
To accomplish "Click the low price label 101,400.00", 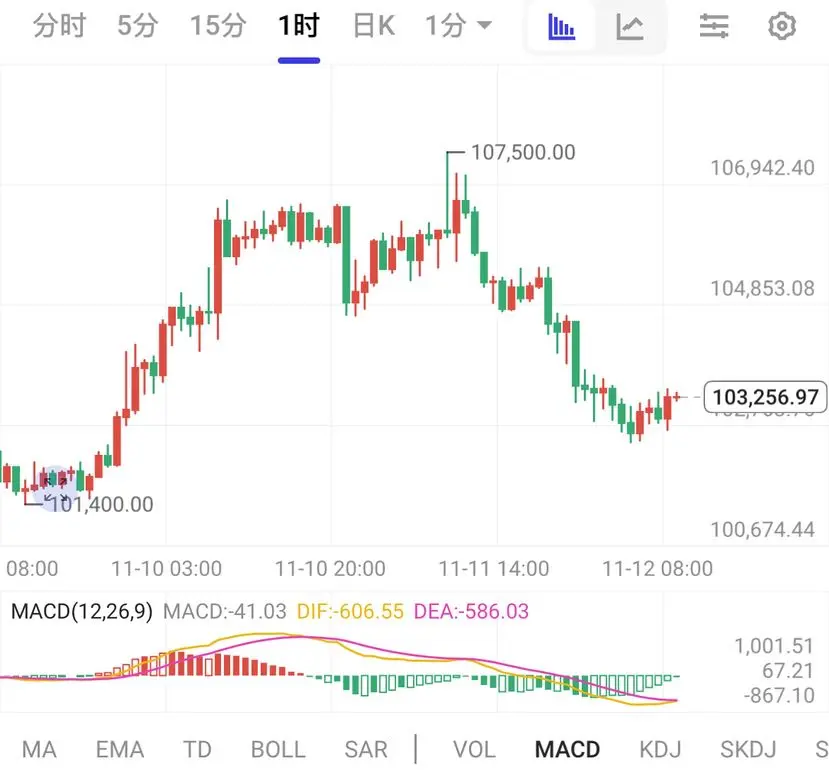I will (x=102, y=504).
